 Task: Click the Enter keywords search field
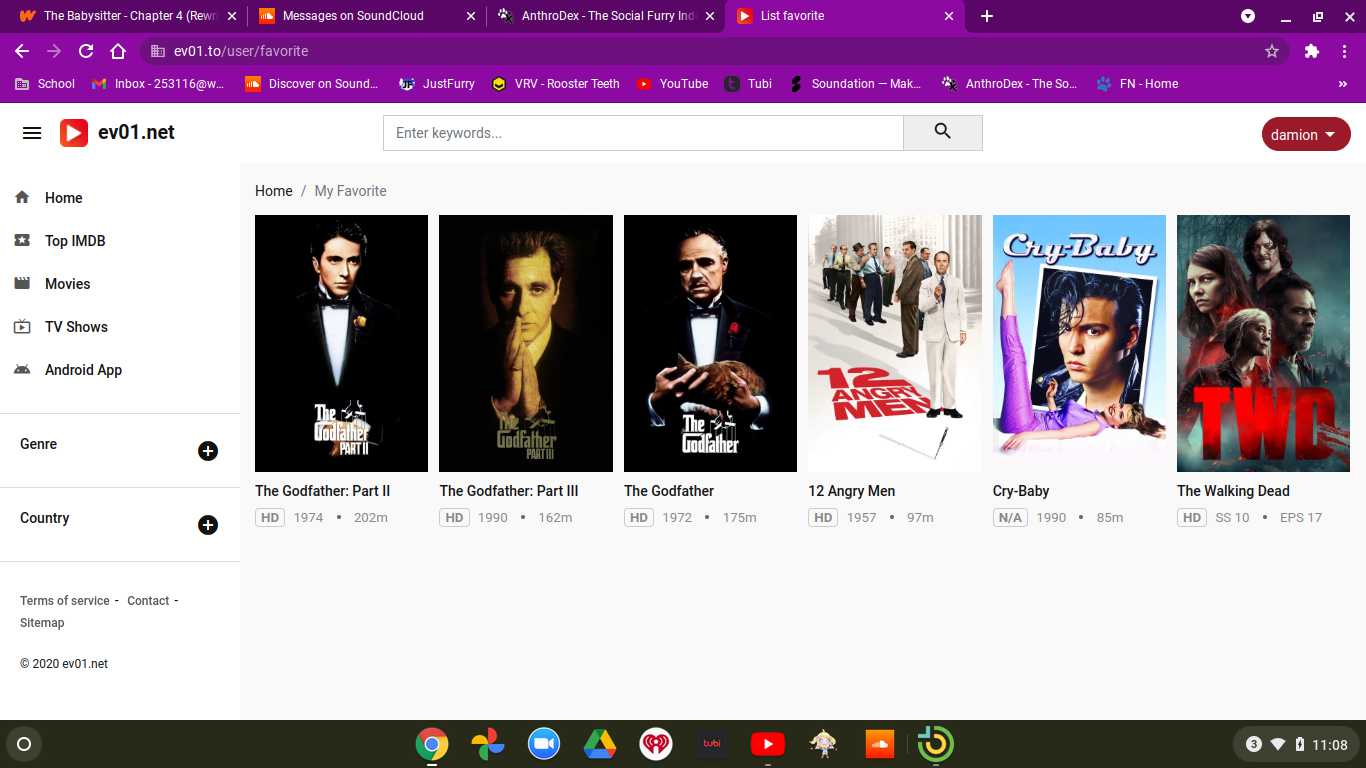coord(643,132)
